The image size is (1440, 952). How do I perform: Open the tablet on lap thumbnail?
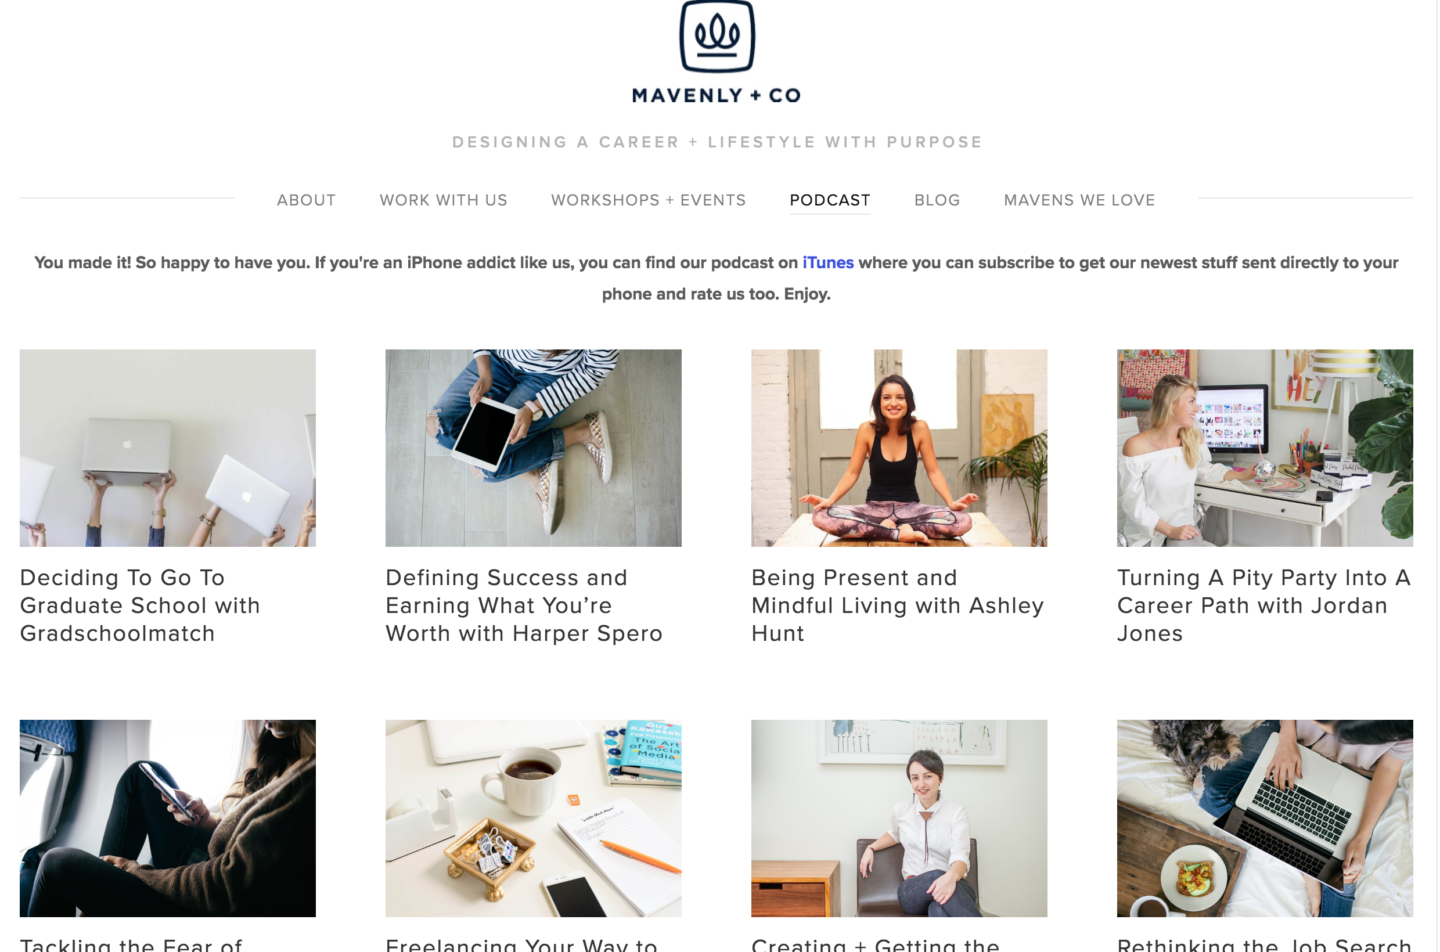tap(533, 448)
